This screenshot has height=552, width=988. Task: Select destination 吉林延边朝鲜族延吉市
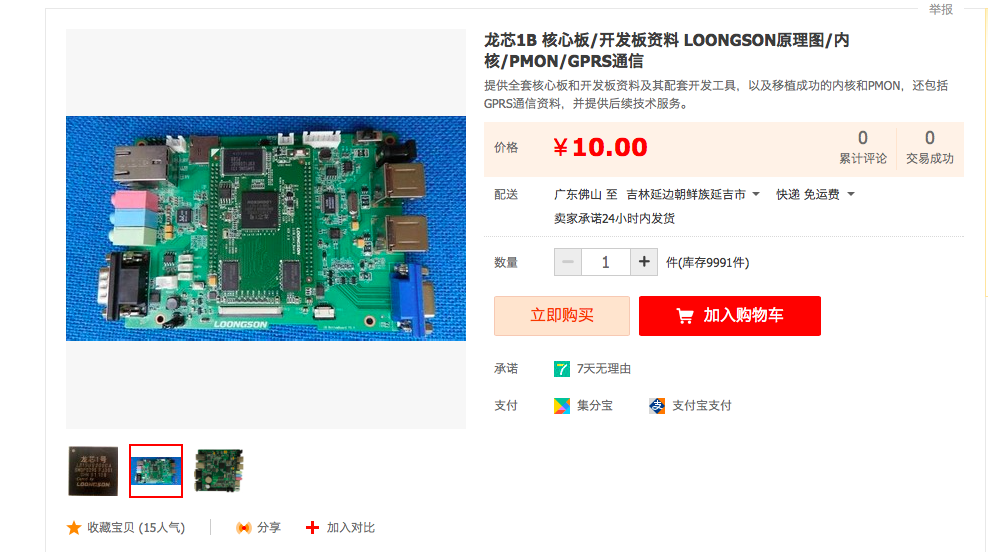686,195
